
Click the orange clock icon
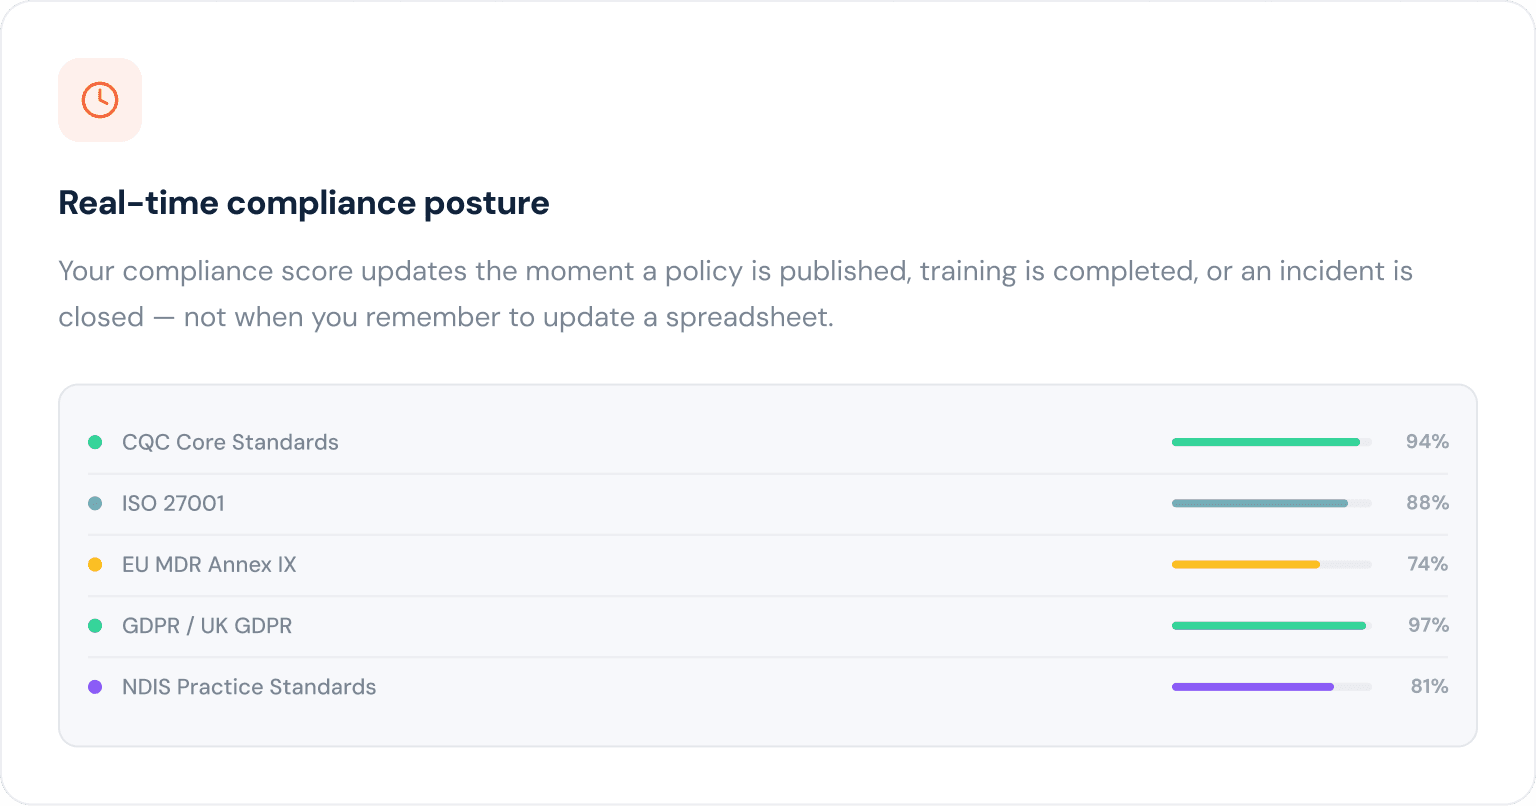tap(100, 100)
